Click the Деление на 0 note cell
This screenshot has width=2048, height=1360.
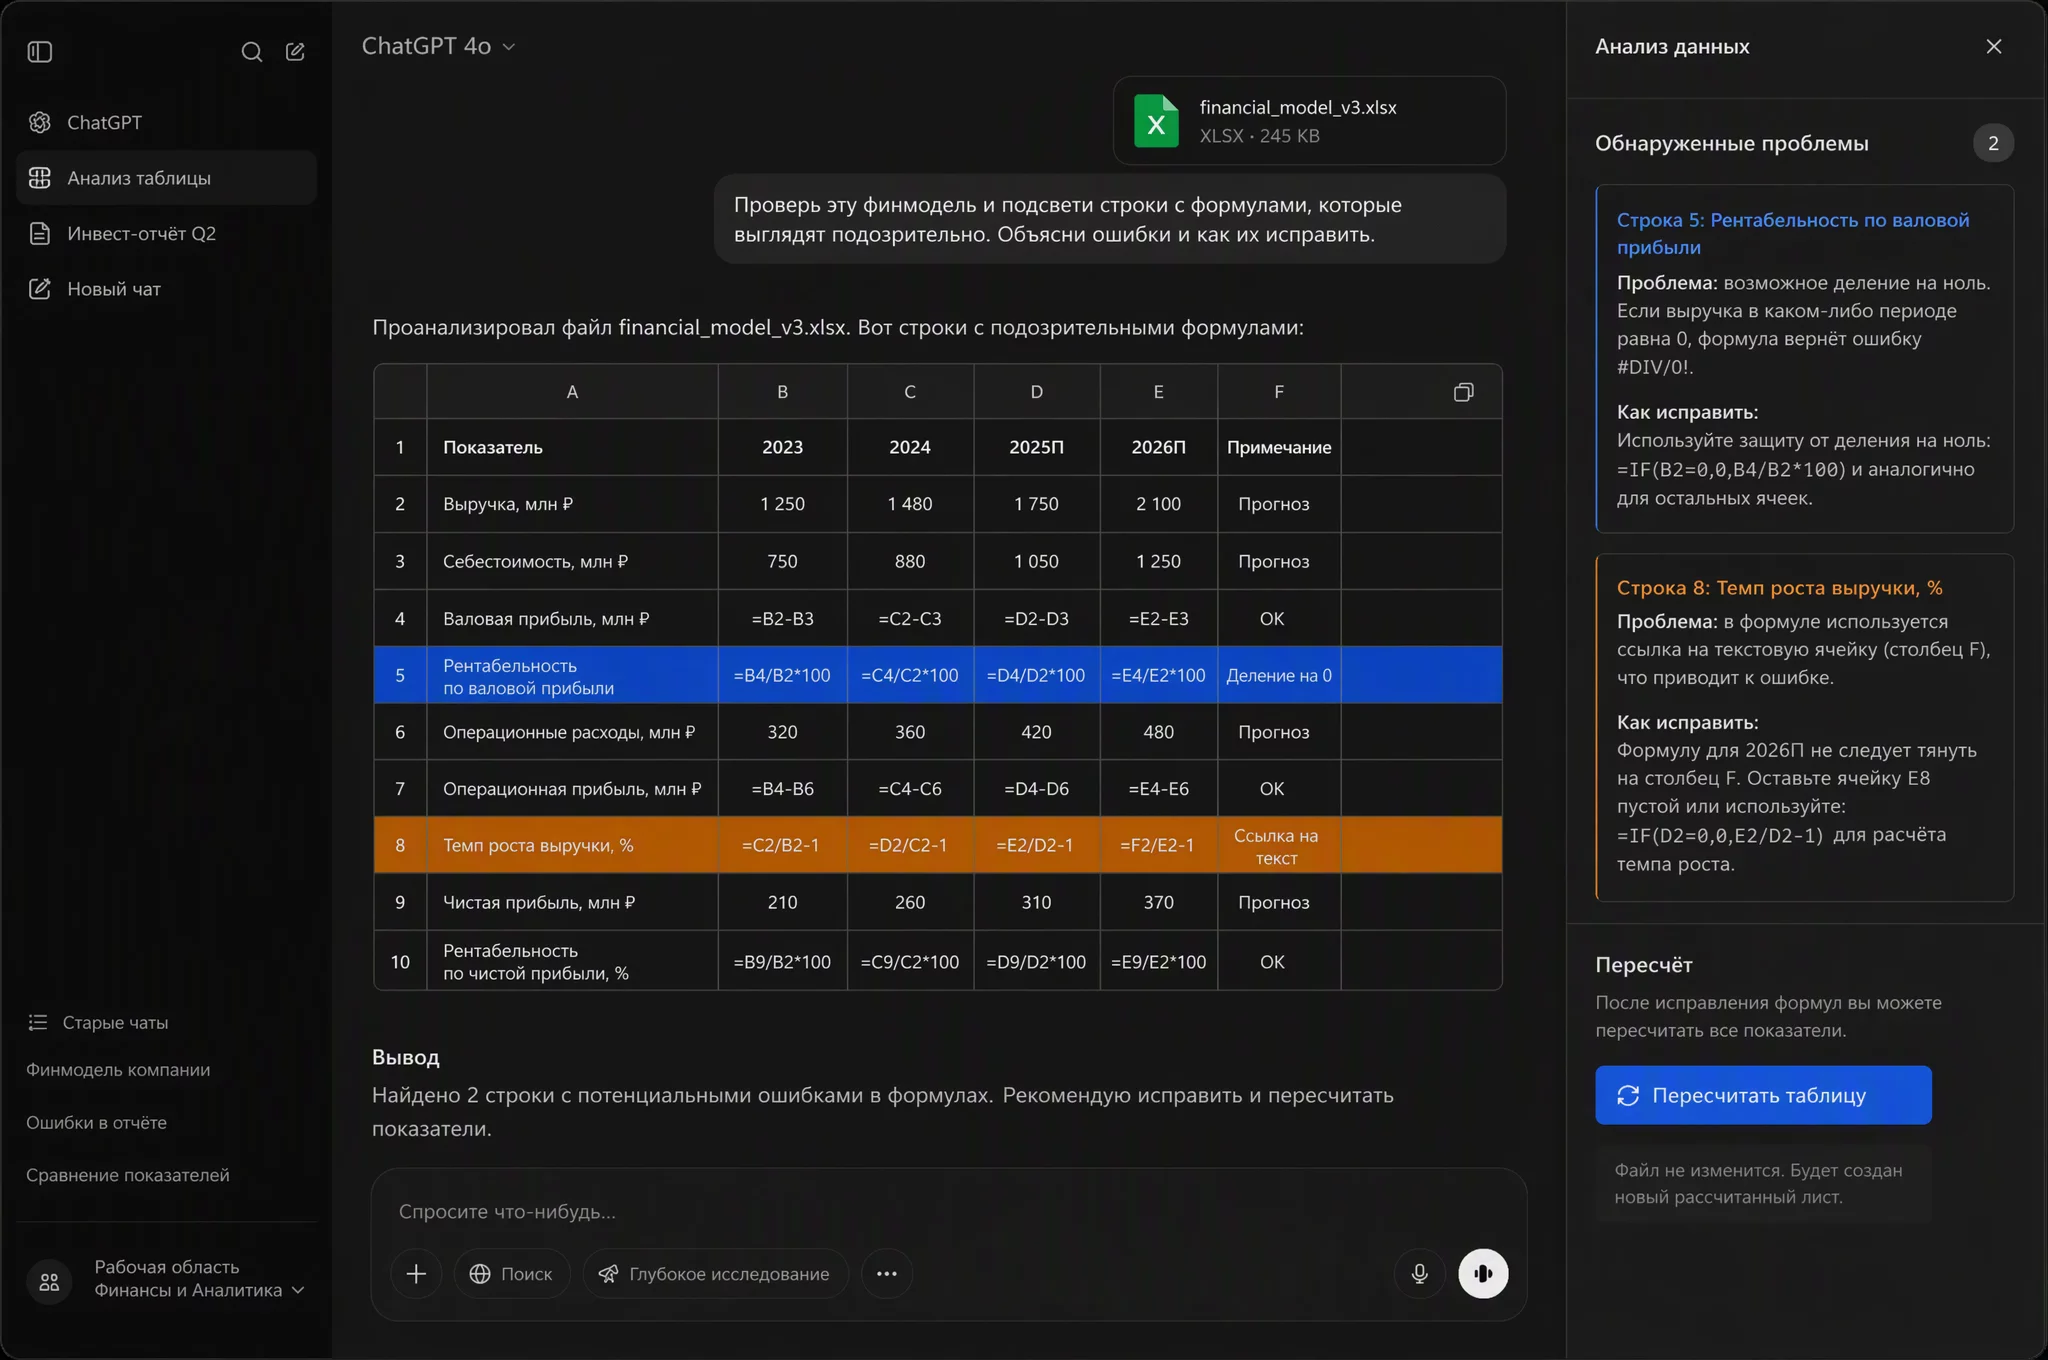click(1279, 675)
